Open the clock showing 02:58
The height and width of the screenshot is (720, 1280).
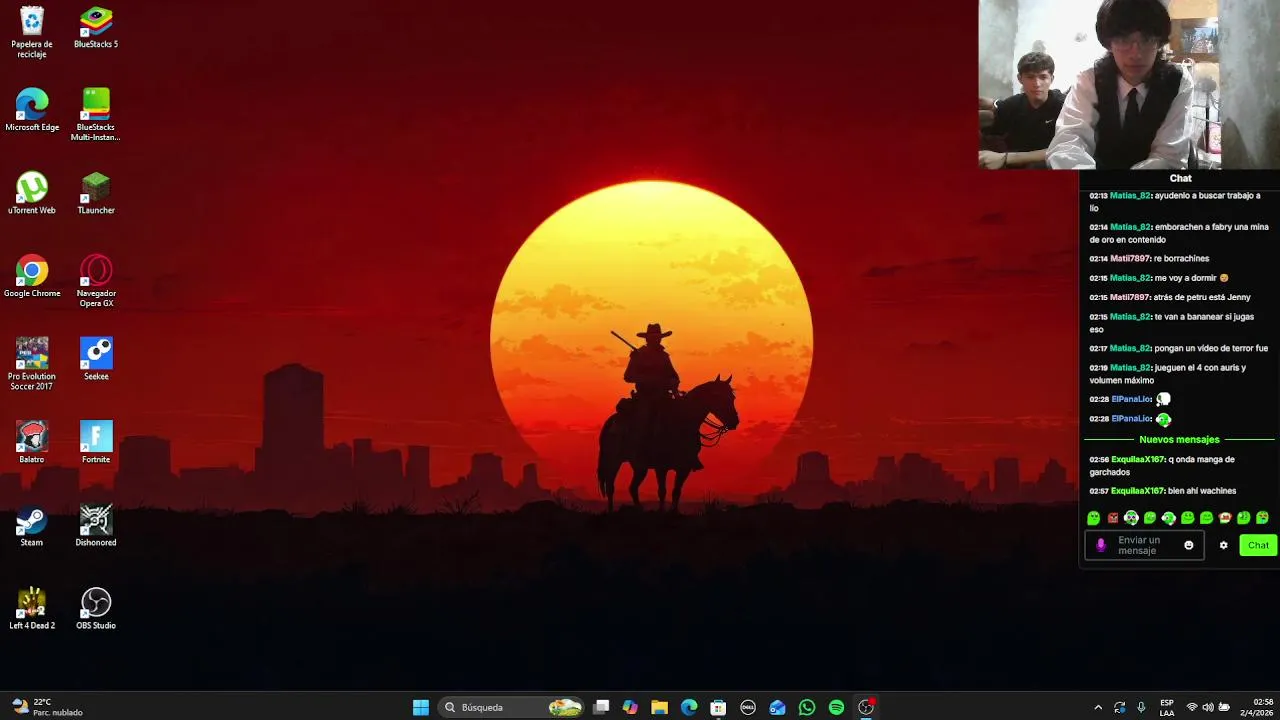tap(1258, 707)
